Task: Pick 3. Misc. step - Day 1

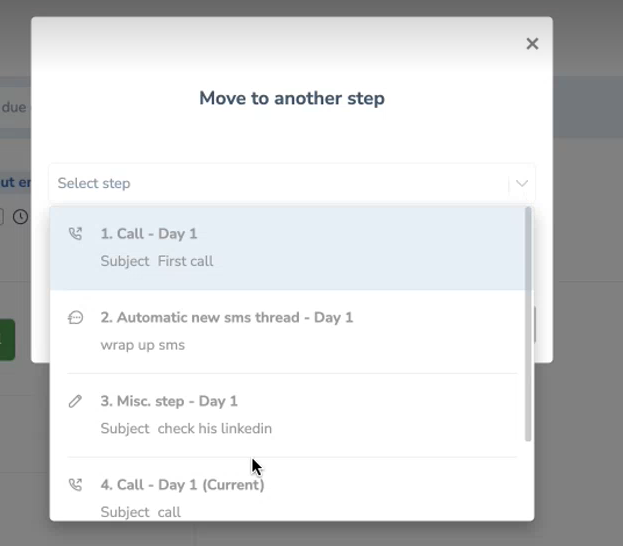Action: pos(292,415)
